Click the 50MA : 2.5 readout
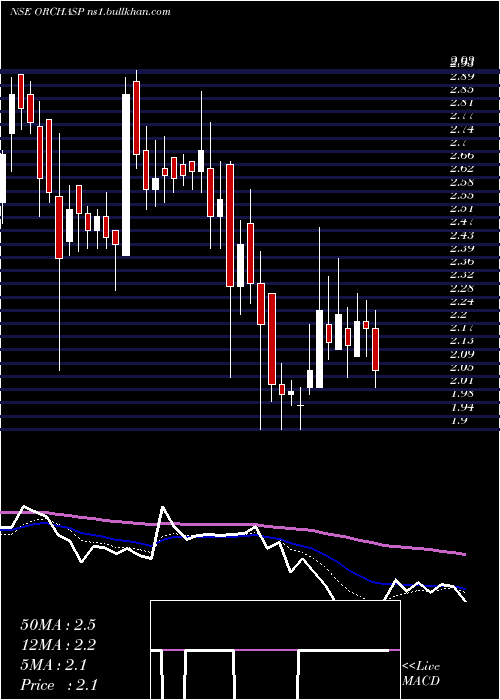 (58, 625)
